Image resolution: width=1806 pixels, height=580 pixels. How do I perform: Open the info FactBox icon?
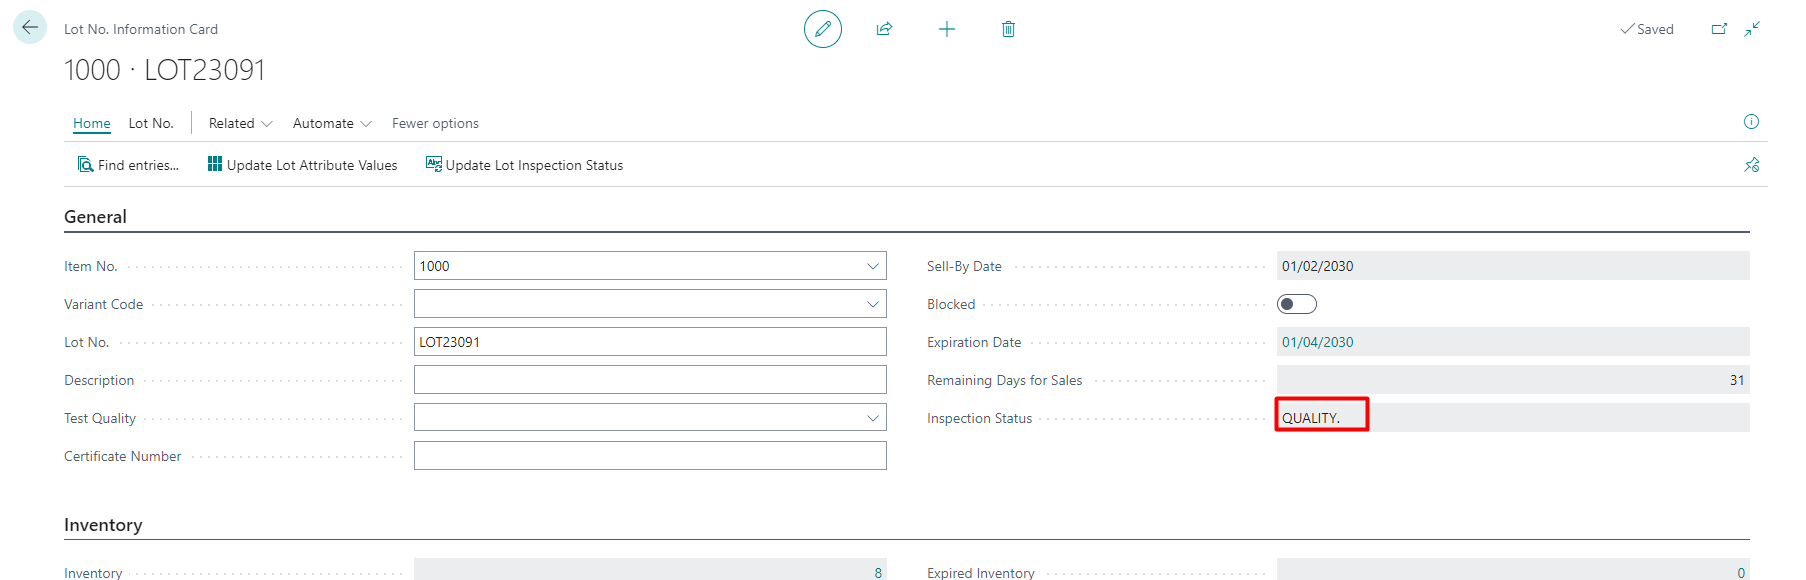click(1751, 121)
